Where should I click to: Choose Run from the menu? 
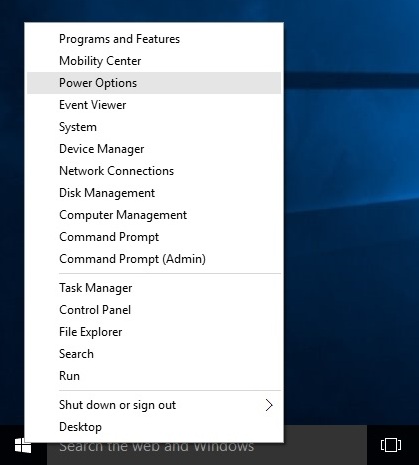tap(154, 376)
